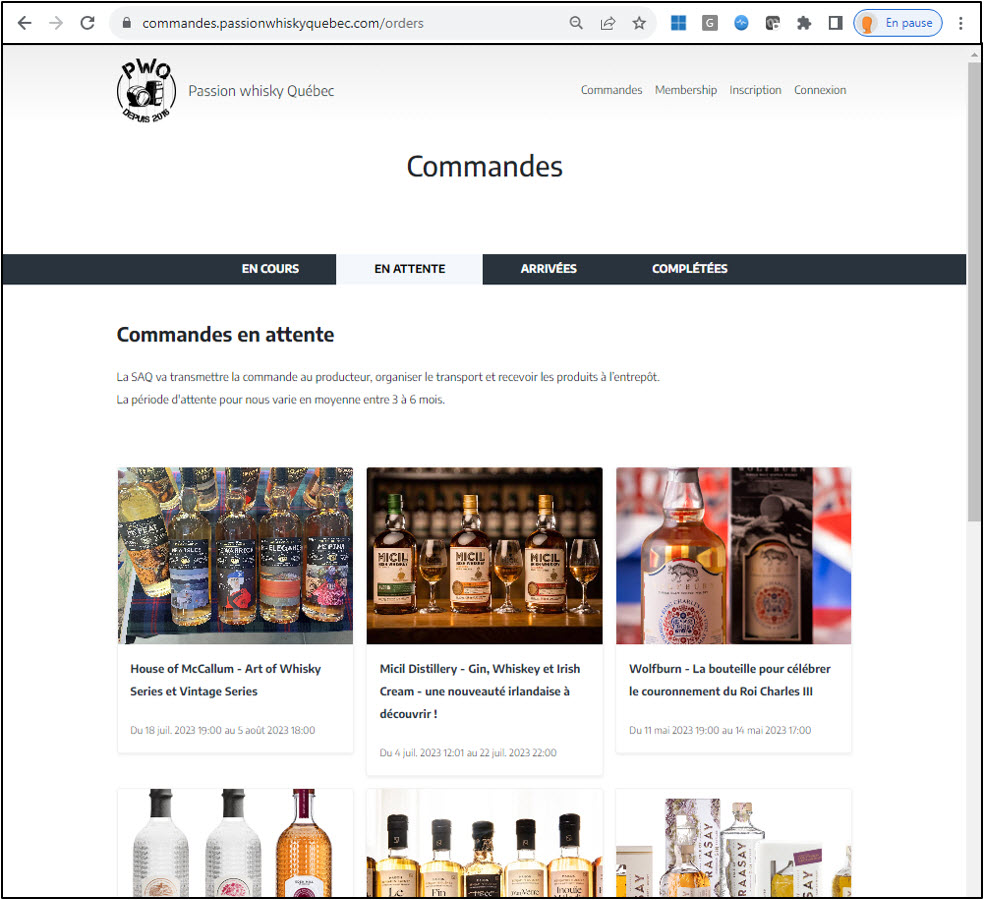Open the Connexion menu item
The width and height of the screenshot is (984, 900).
click(820, 90)
